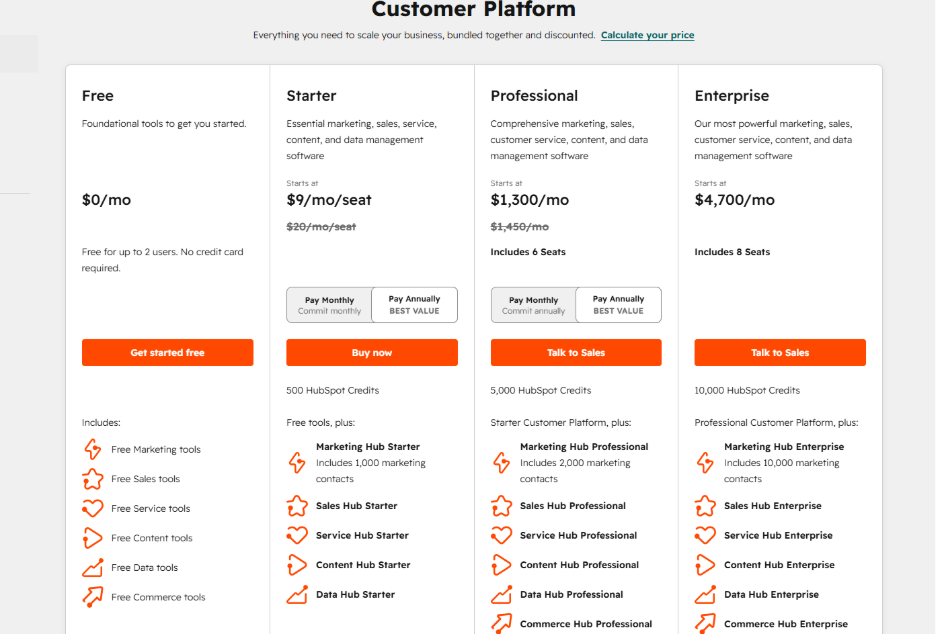Click the Commerce Hub Professional arrow icon
The width and height of the screenshot is (936, 634).
(x=501, y=623)
